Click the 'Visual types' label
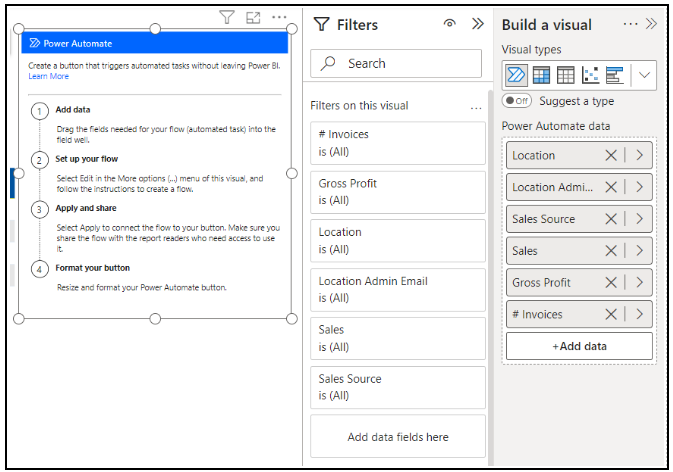Image resolution: width=673 pixels, height=472 pixels. pyautogui.click(x=531, y=50)
